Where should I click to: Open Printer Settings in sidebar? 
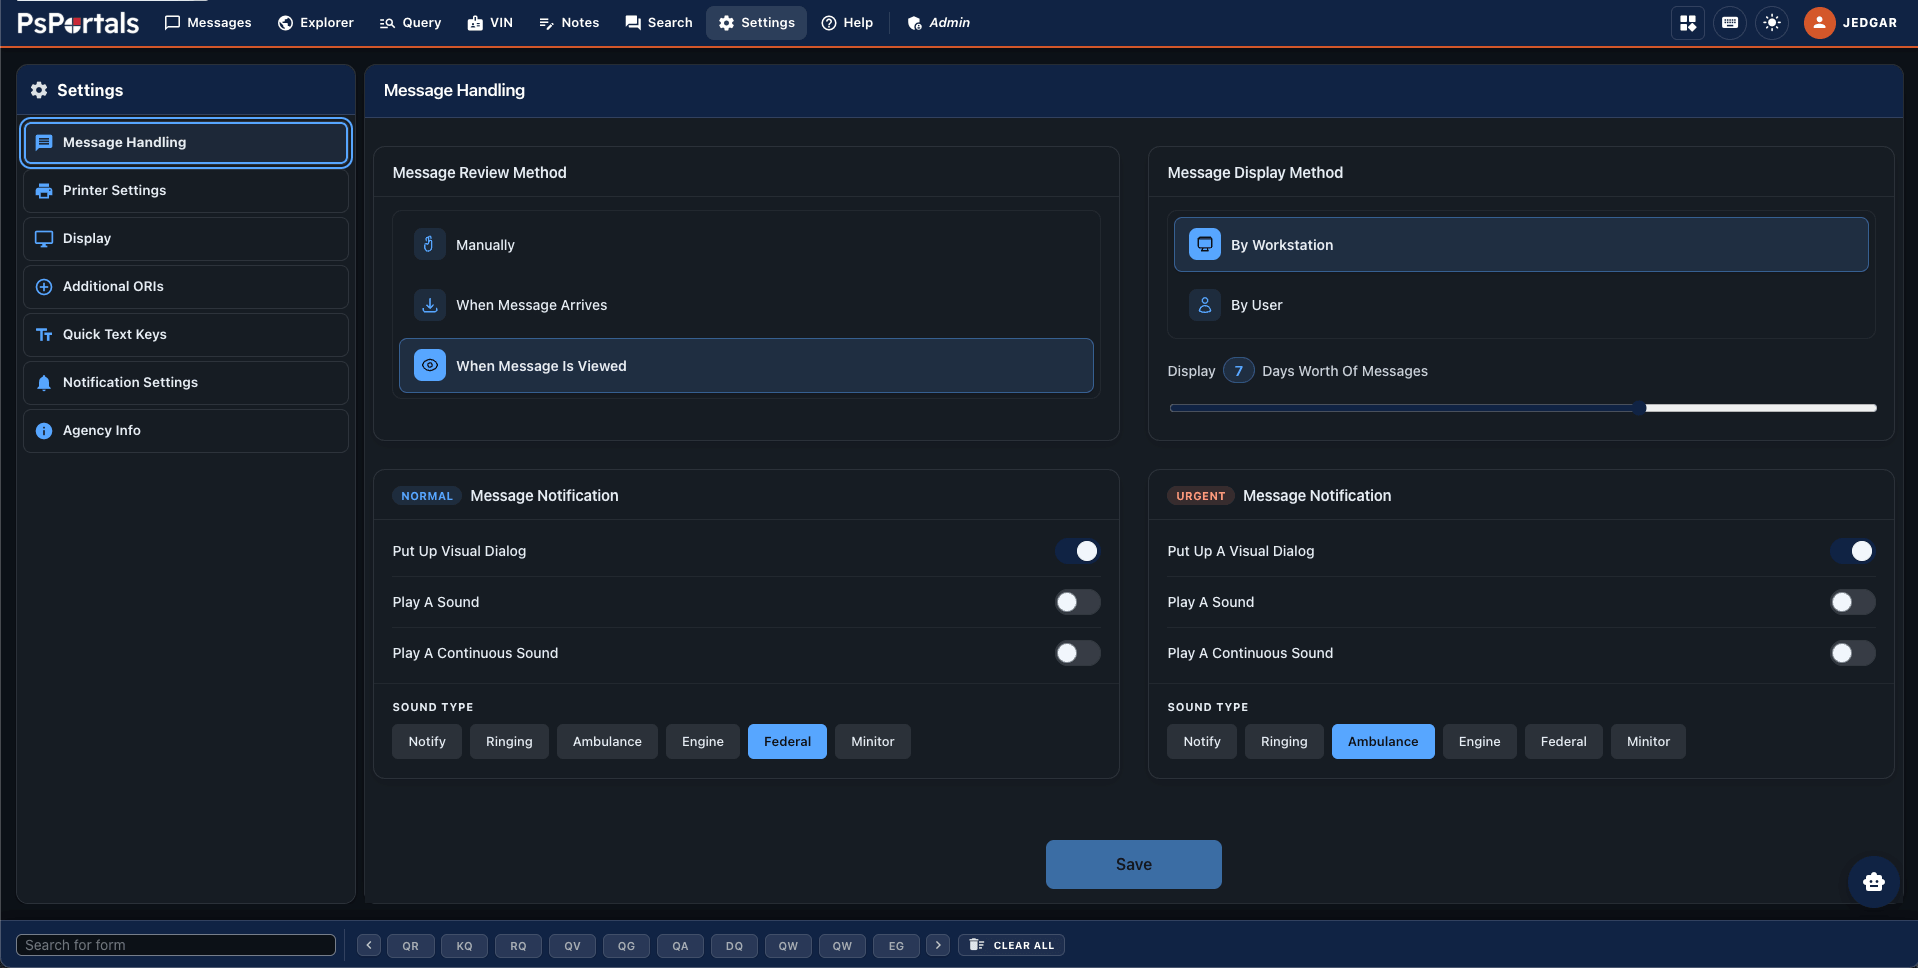point(186,190)
